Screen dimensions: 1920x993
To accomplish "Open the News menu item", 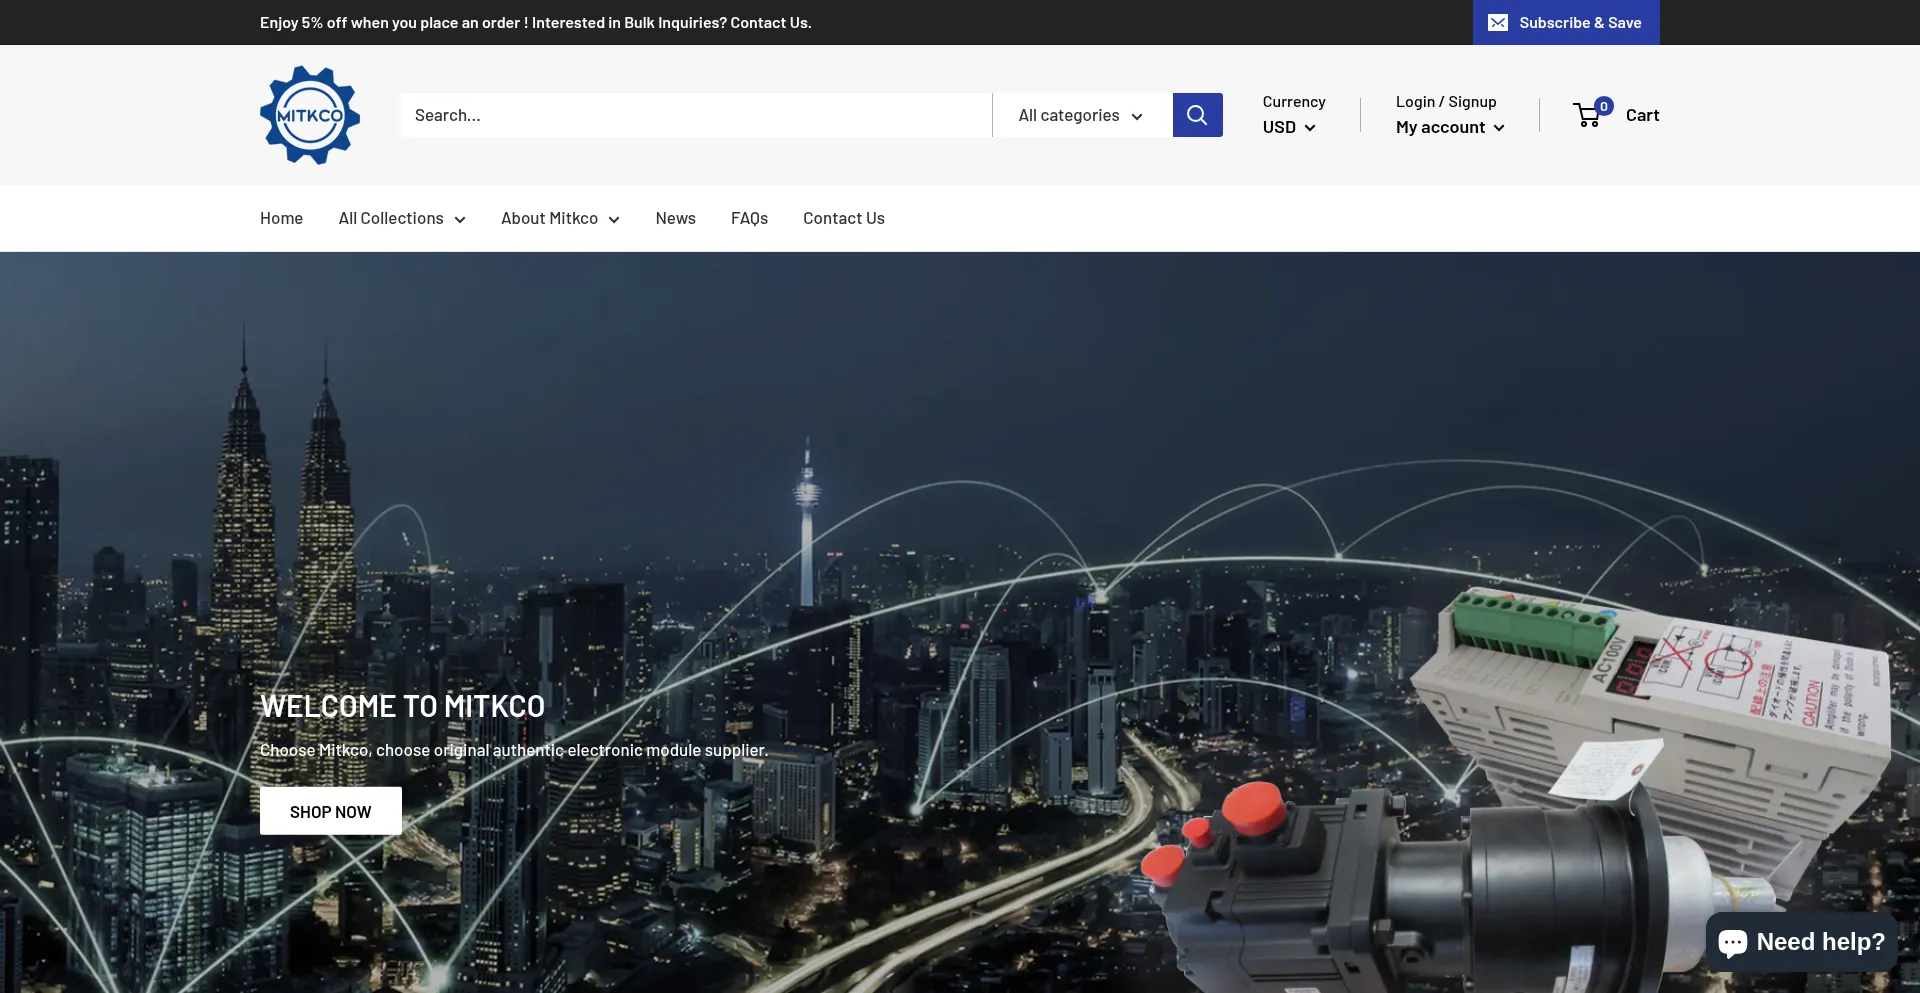I will point(676,218).
